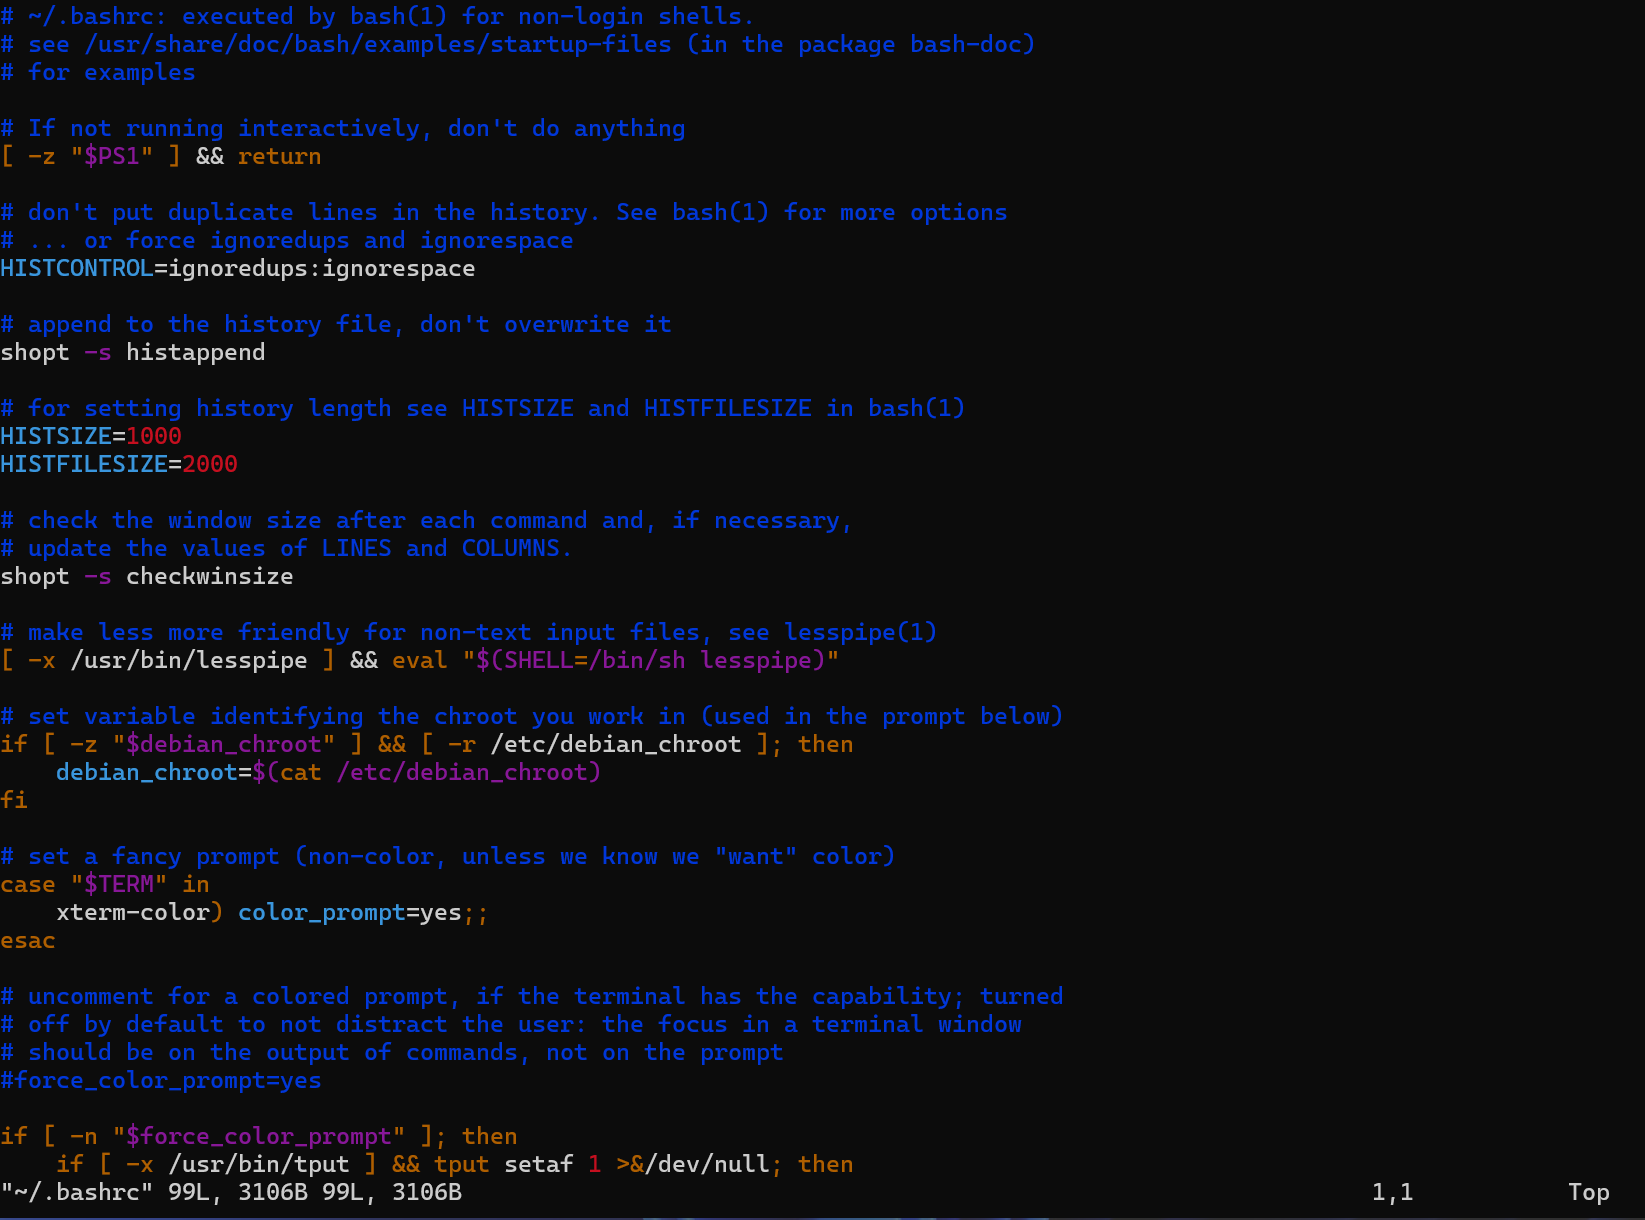Click the 'esac' keyword line
Viewport: 1645px width, 1220px height.
28,940
